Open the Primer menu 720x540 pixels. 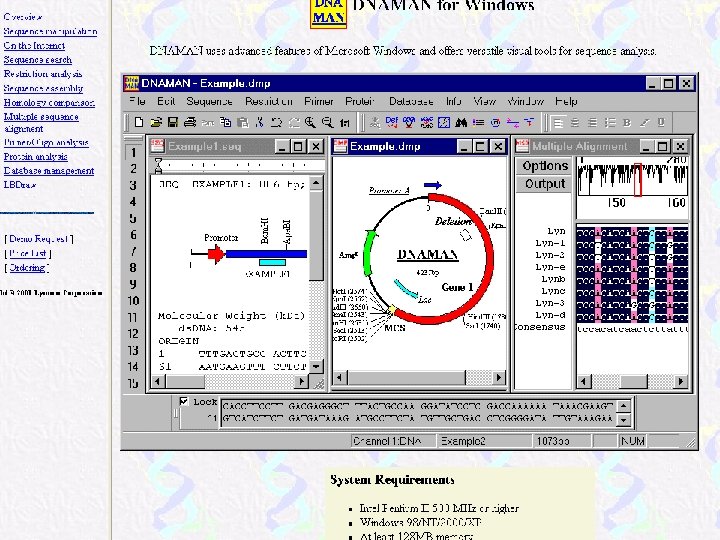coord(319,101)
